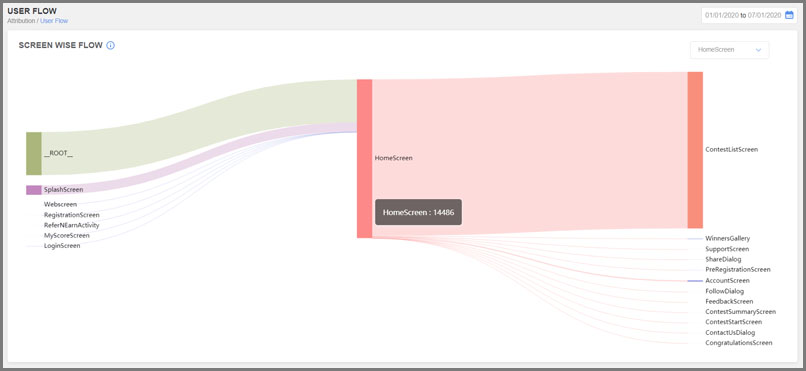
Task: Select the RegistrationScreen source label
Action: click(x=71, y=215)
